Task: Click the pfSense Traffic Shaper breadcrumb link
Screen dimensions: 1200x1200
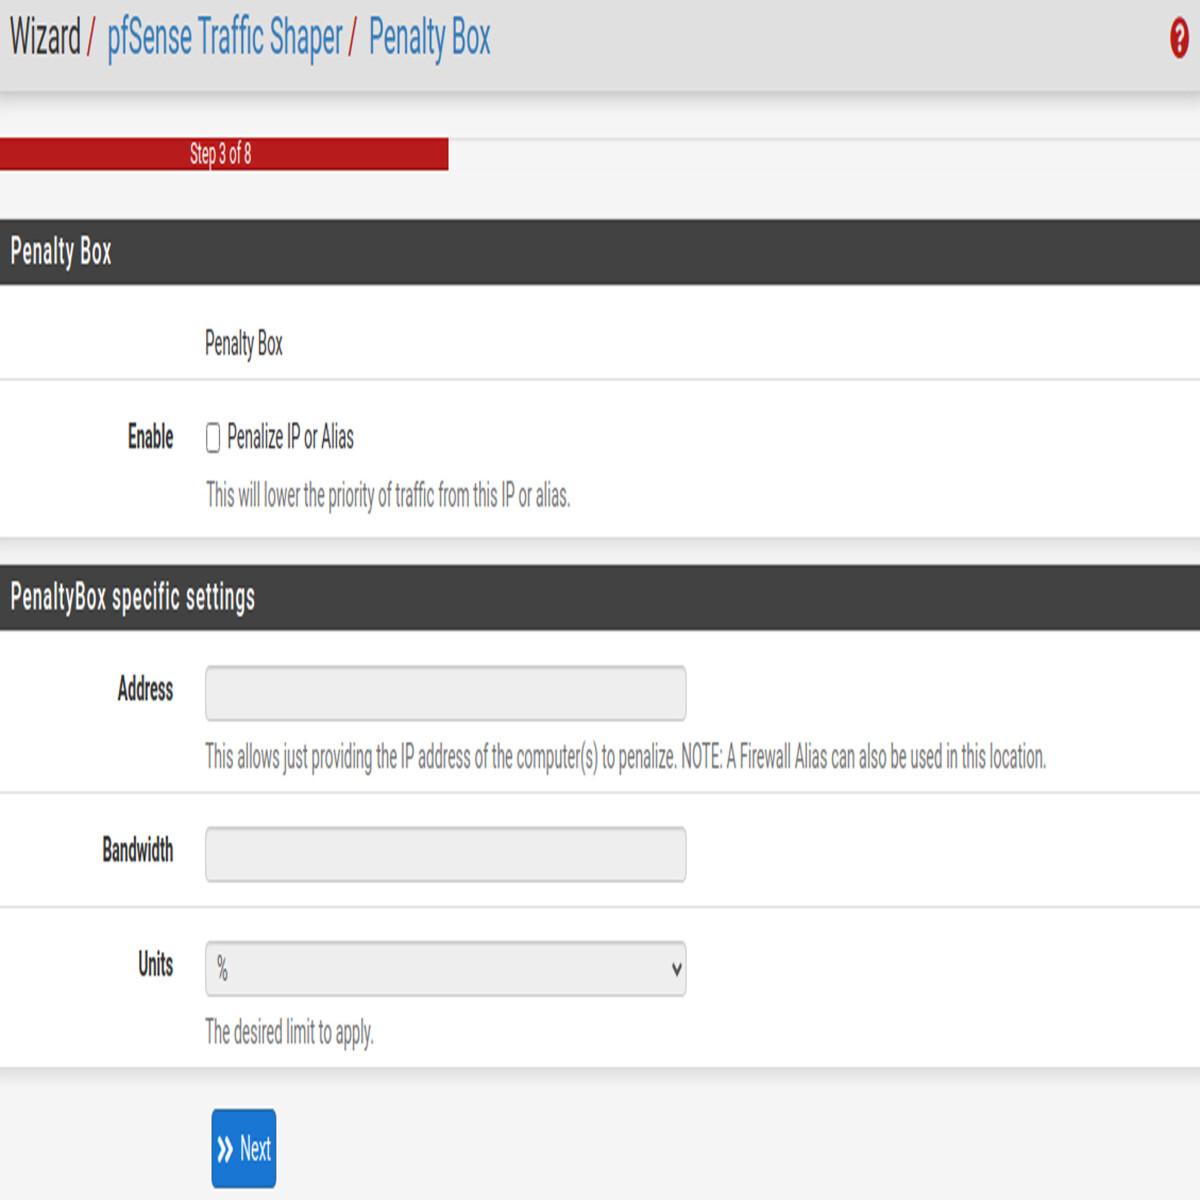Action: [x=224, y=38]
